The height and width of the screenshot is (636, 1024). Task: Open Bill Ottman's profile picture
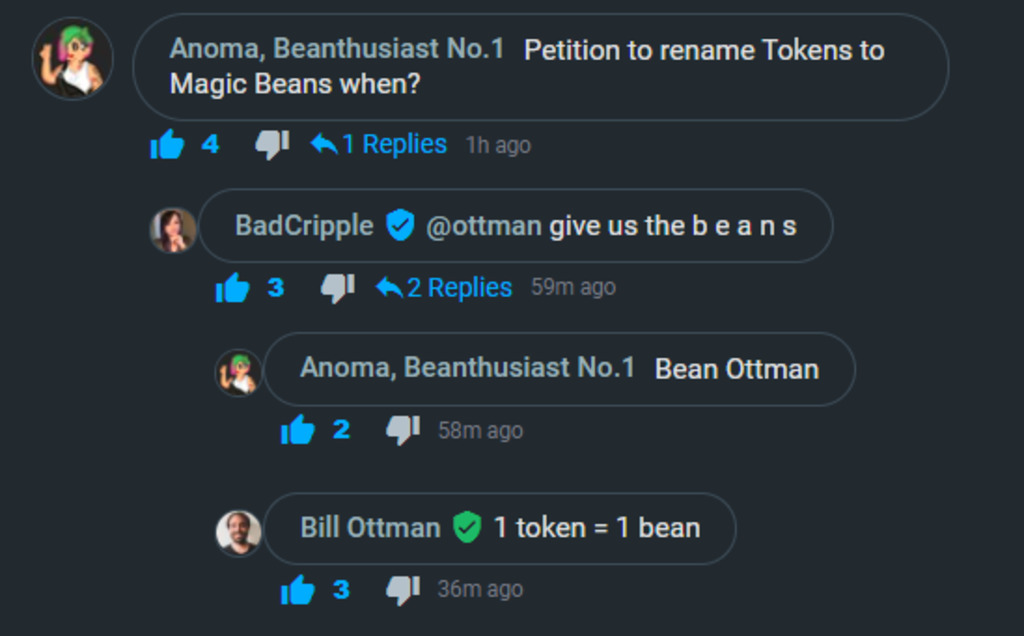pyautogui.click(x=238, y=532)
